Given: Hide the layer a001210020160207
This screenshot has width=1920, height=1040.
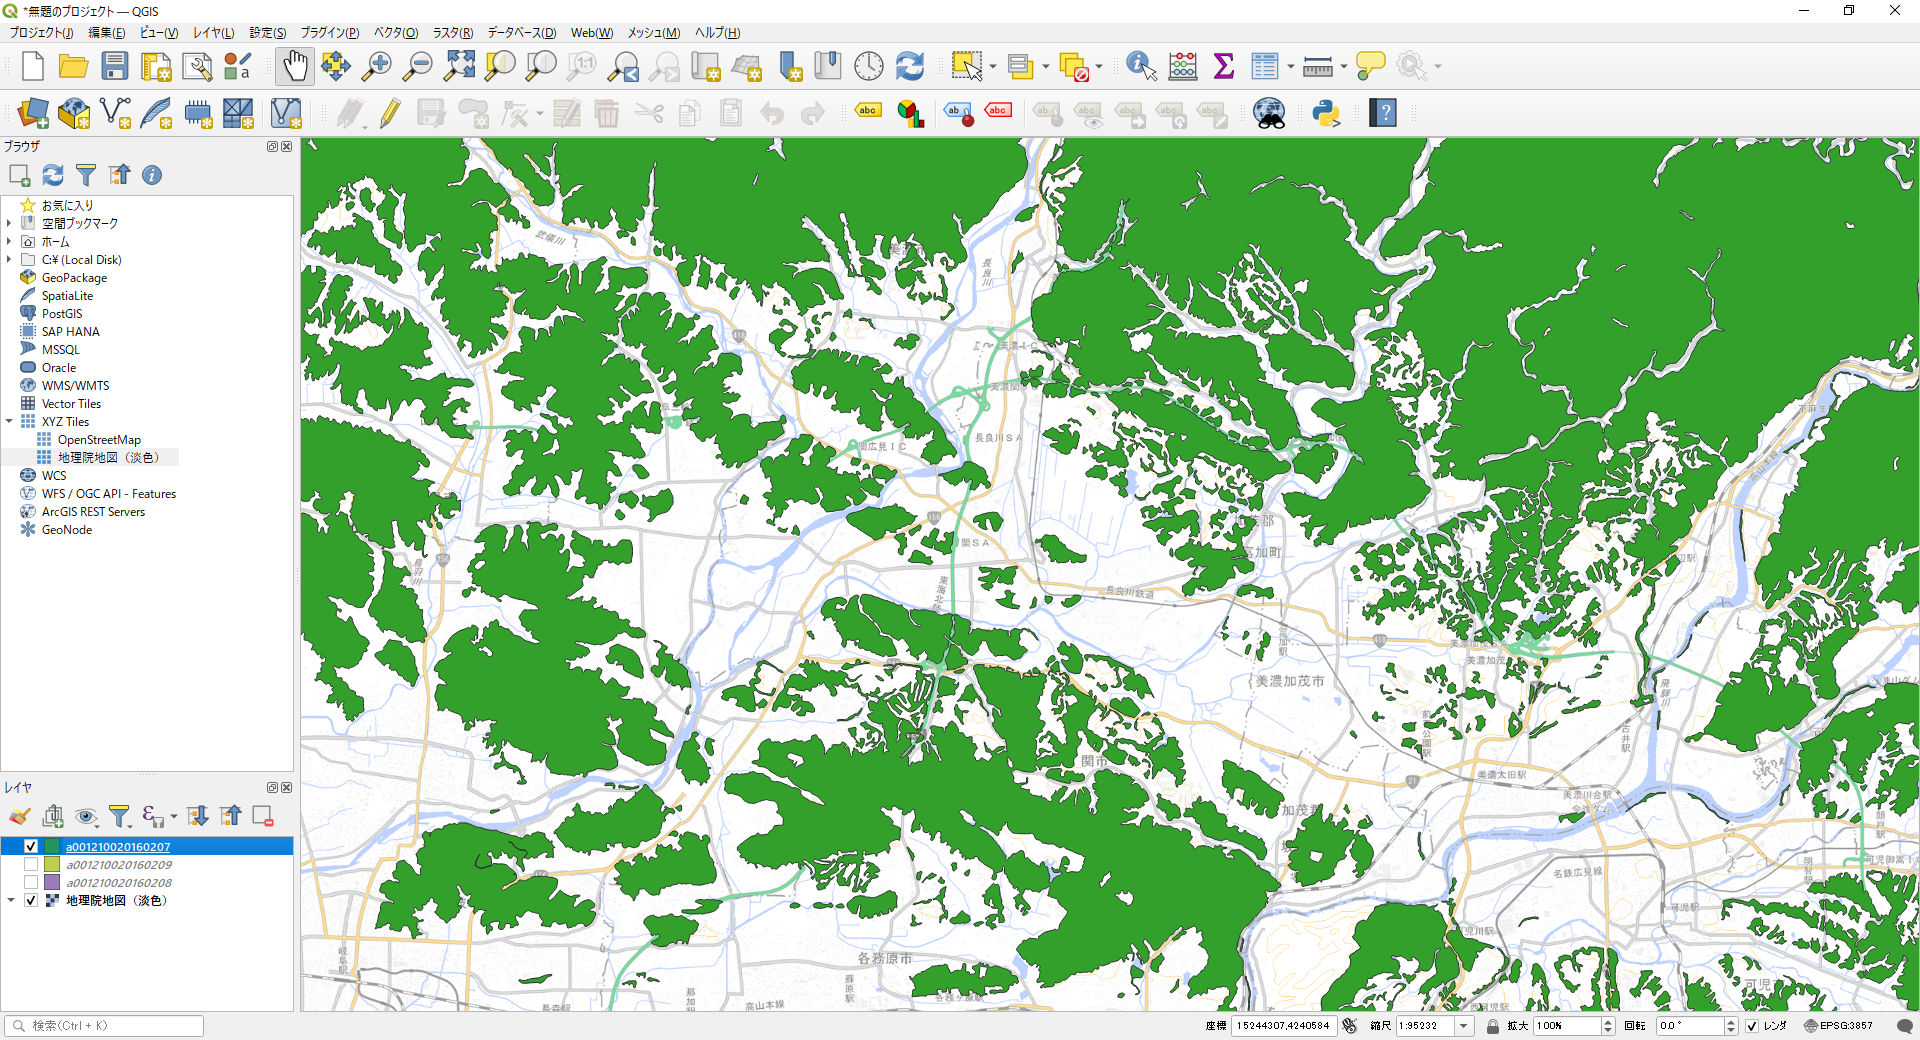Looking at the screenshot, I should [x=31, y=846].
